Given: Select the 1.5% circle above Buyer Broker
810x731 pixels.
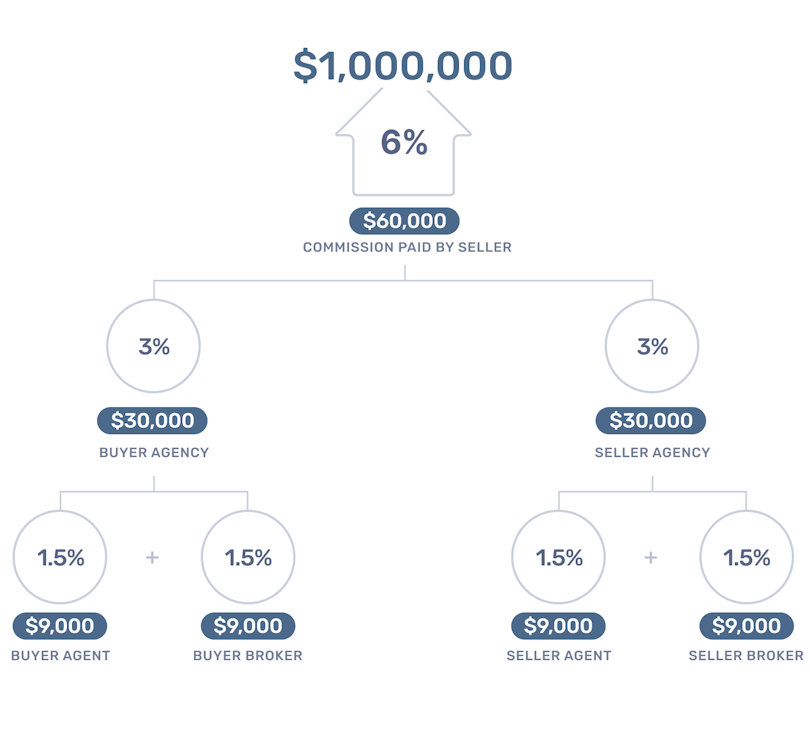Looking at the screenshot, I should [248, 557].
